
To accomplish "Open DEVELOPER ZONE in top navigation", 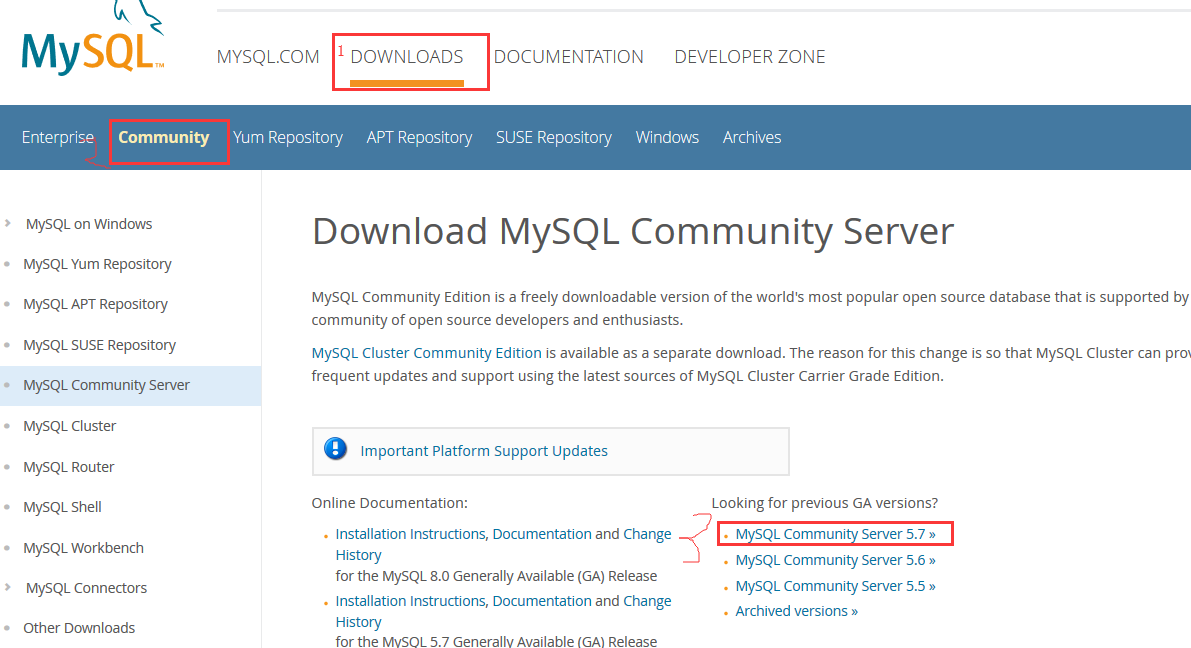I will point(749,57).
